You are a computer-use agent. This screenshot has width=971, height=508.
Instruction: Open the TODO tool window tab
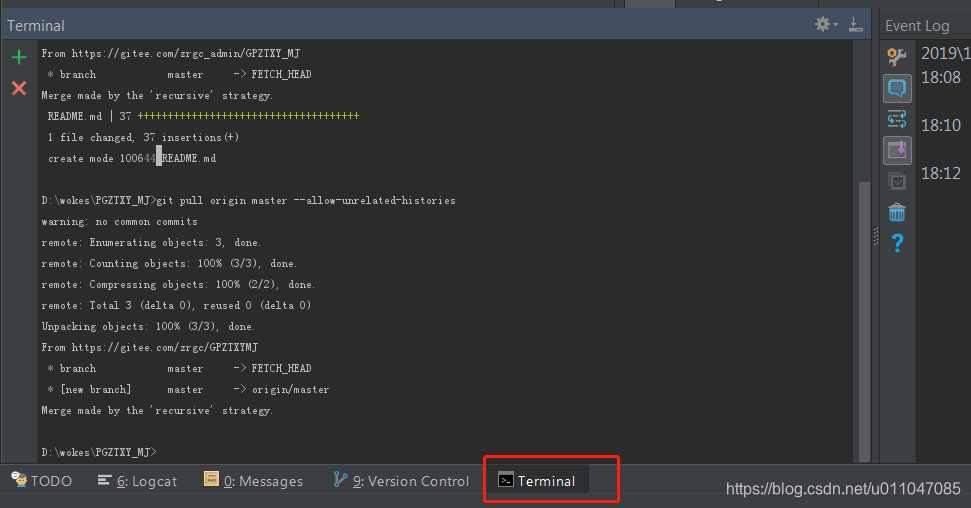(x=41, y=481)
